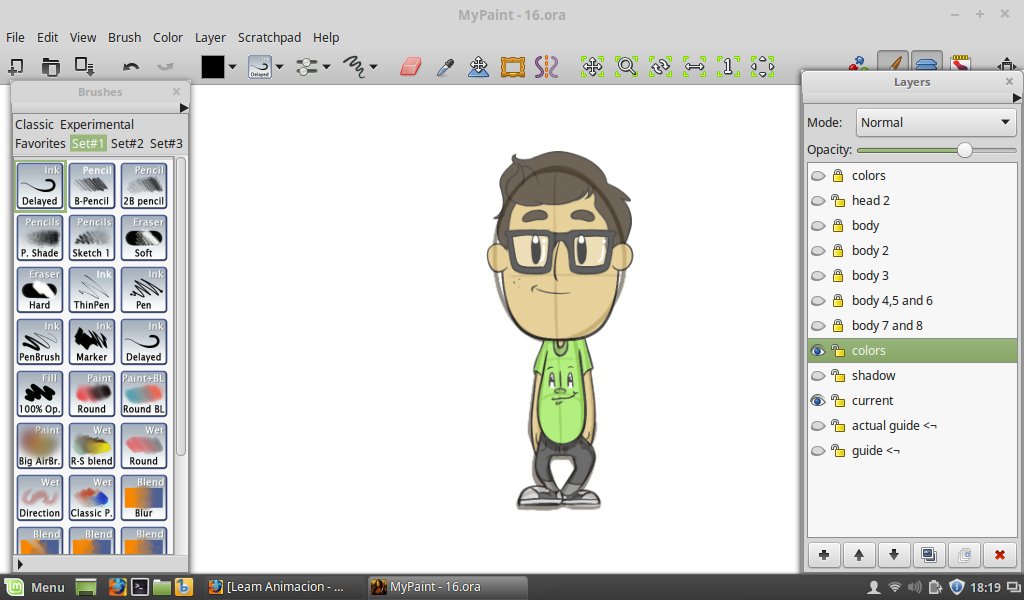The height and width of the screenshot is (600, 1024).
Task: Open brush settings dropdown arrow
Action: 326,67
